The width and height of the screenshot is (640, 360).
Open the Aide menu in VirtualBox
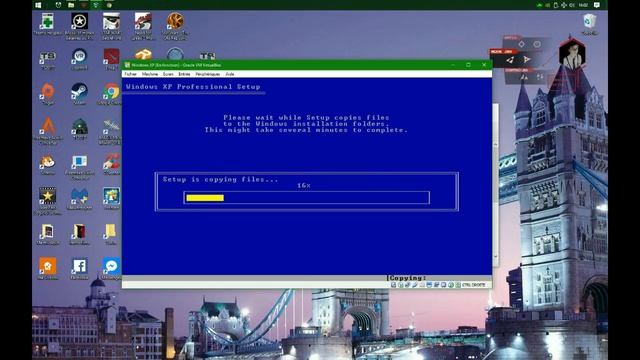point(230,74)
